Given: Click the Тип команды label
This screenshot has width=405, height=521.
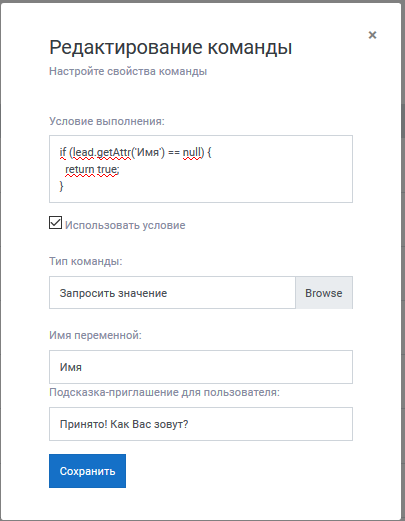Looking at the screenshot, I should pos(86,261).
